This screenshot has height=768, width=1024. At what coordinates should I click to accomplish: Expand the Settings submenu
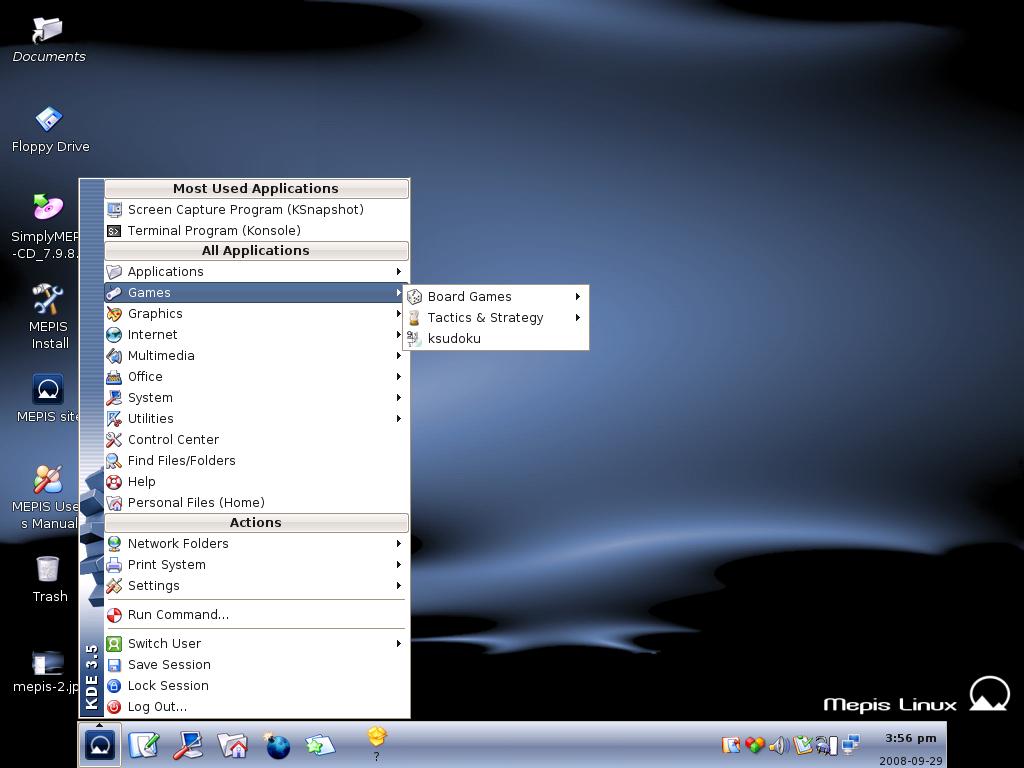257,585
